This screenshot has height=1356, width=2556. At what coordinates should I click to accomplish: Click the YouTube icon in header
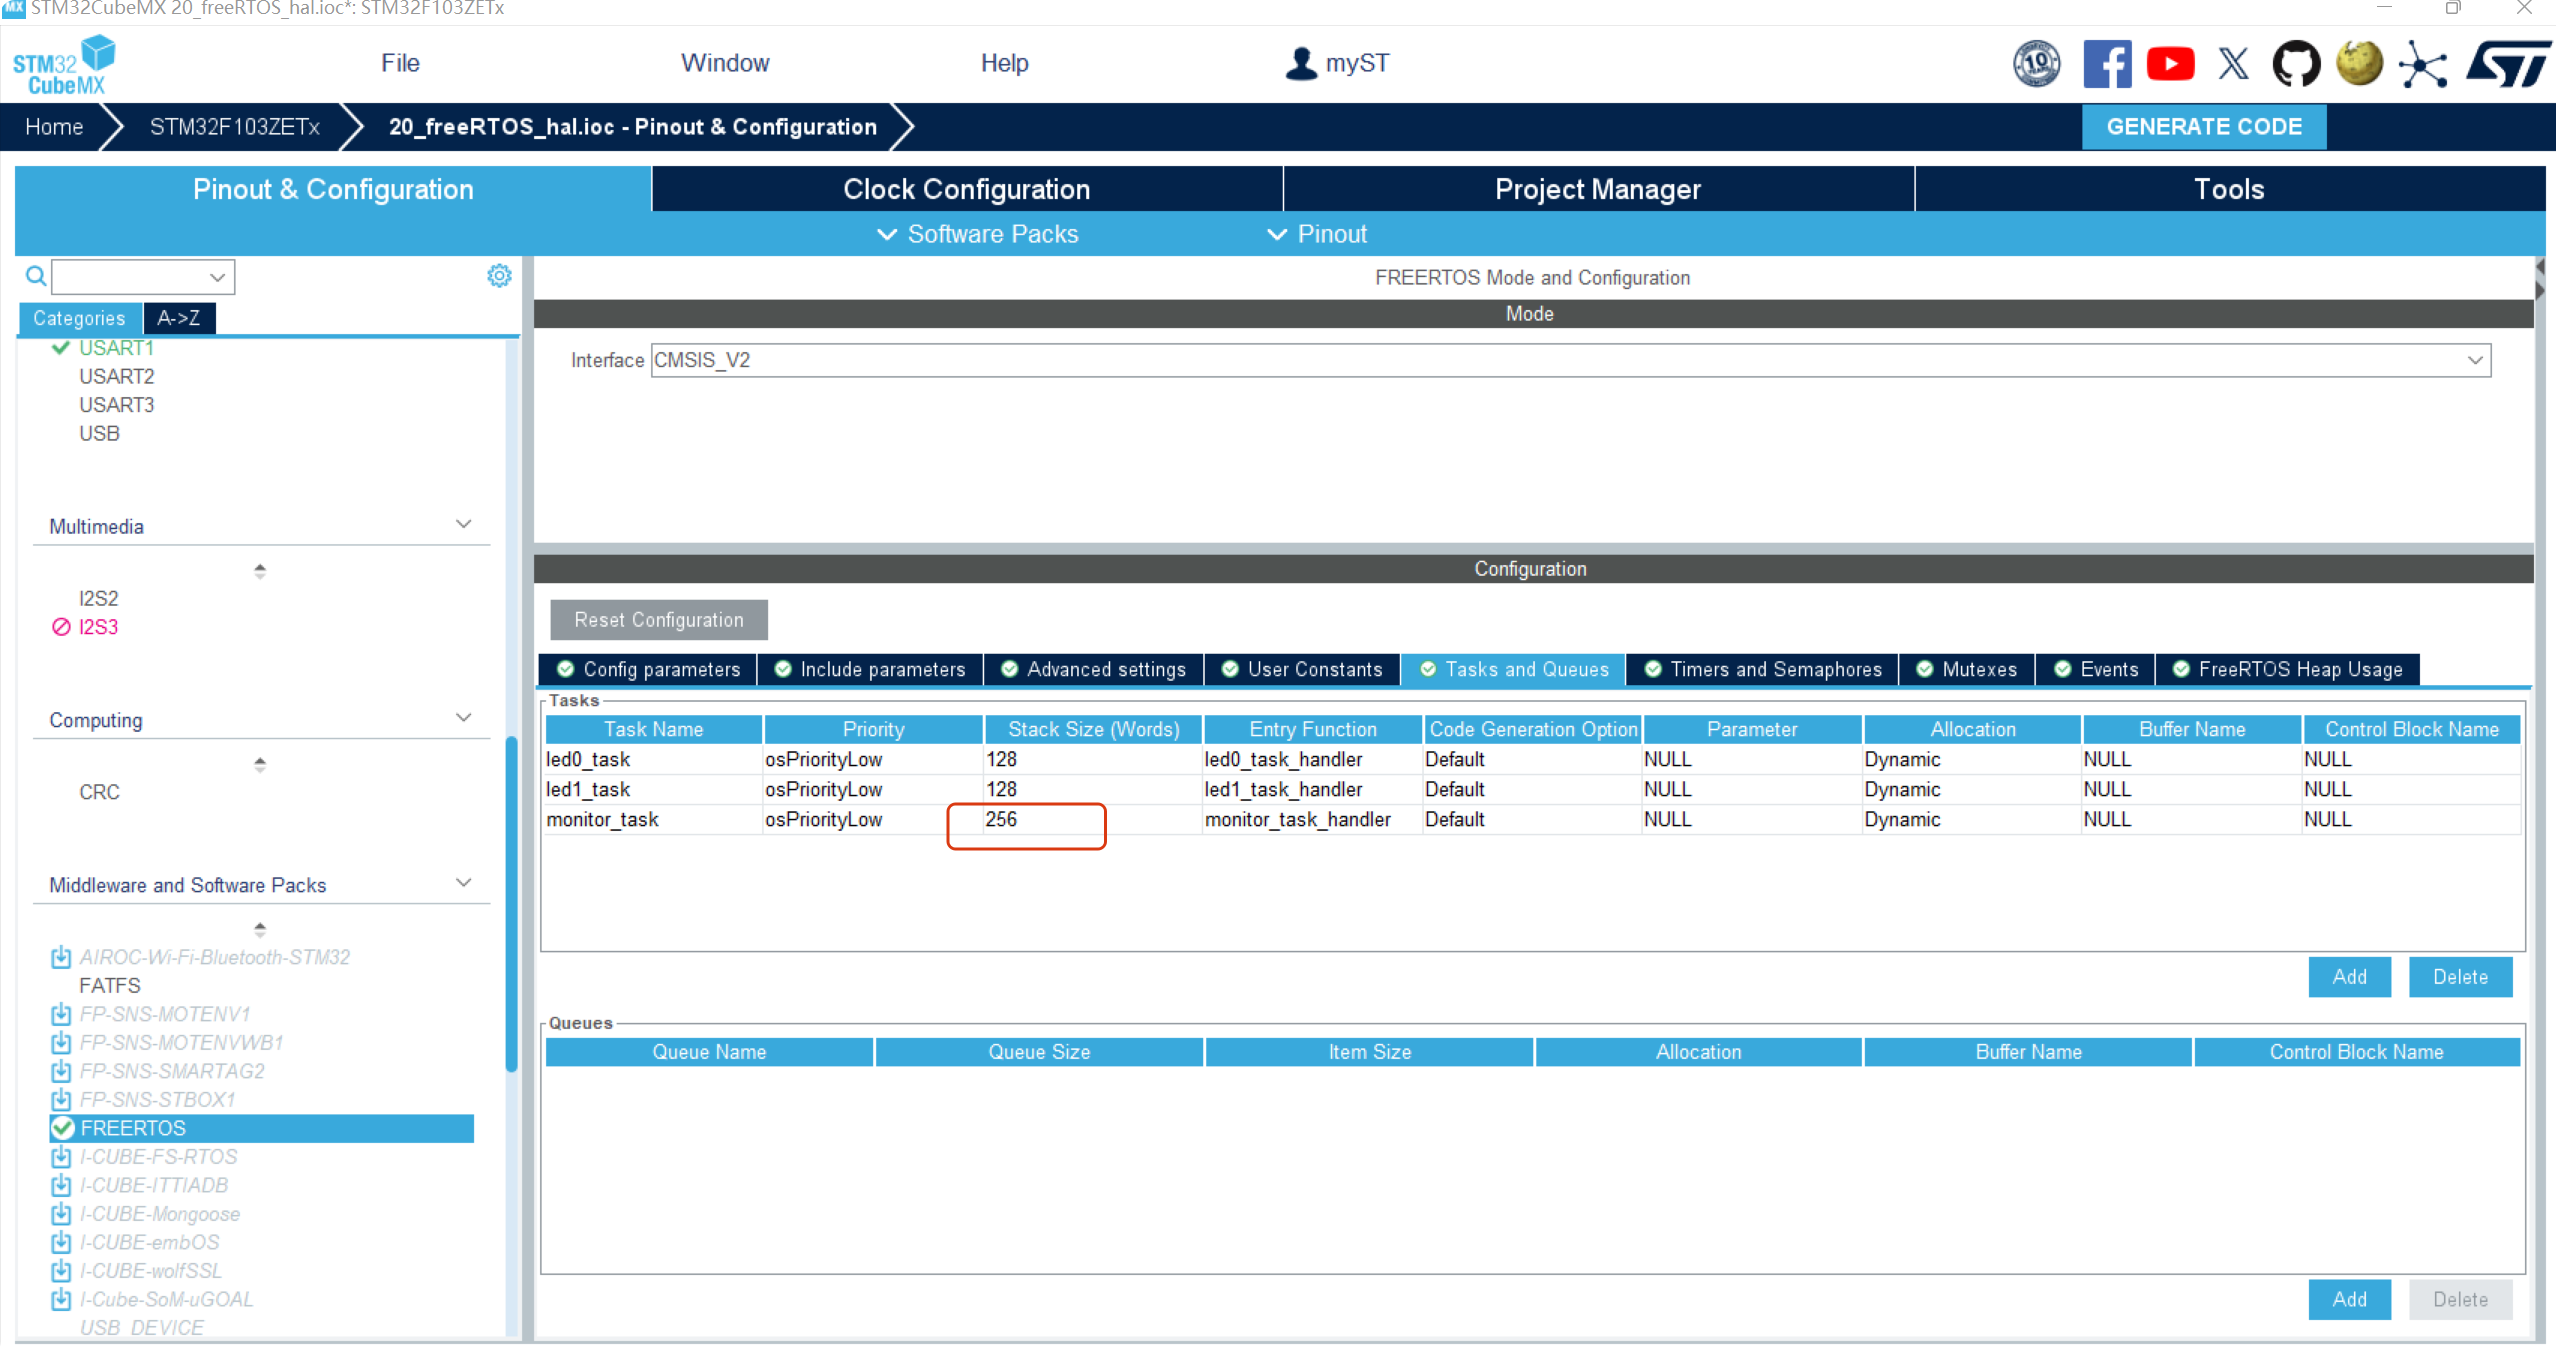[2170, 65]
